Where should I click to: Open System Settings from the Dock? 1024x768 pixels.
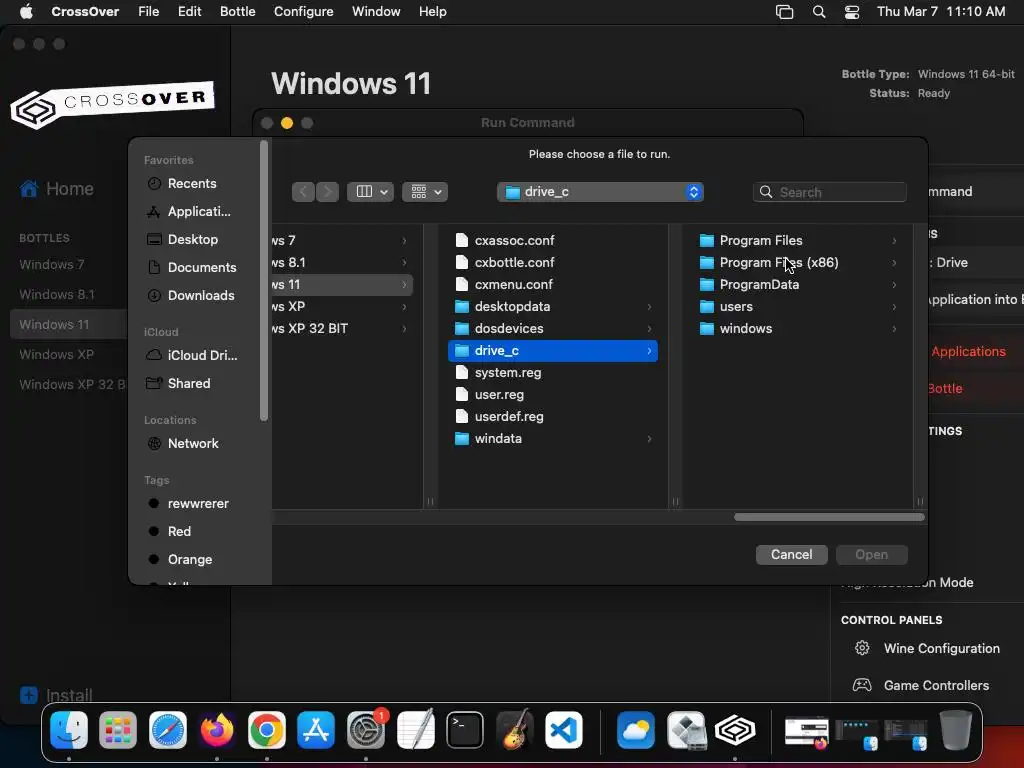click(366, 730)
